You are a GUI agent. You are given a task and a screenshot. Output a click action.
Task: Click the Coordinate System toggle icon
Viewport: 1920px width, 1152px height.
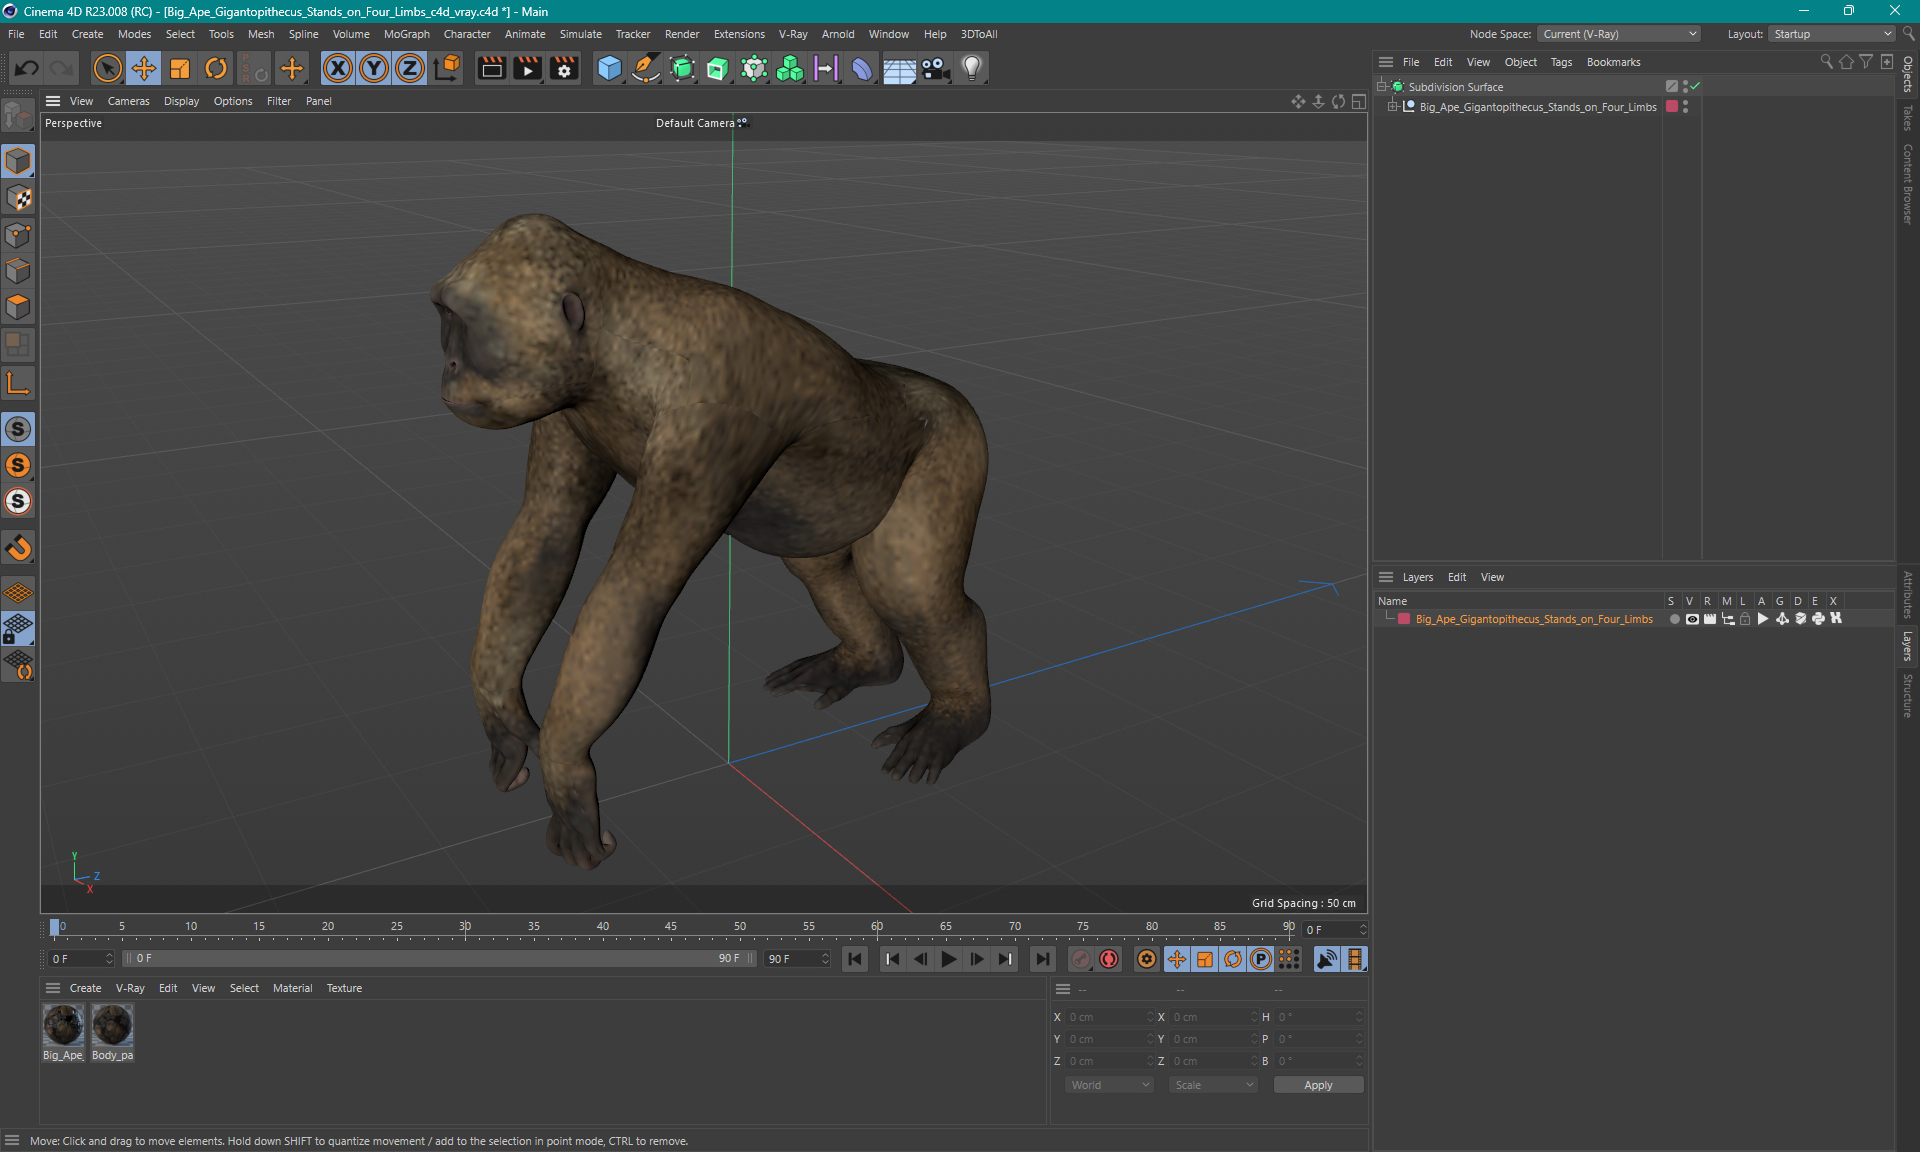pyautogui.click(x=448, y=68)
